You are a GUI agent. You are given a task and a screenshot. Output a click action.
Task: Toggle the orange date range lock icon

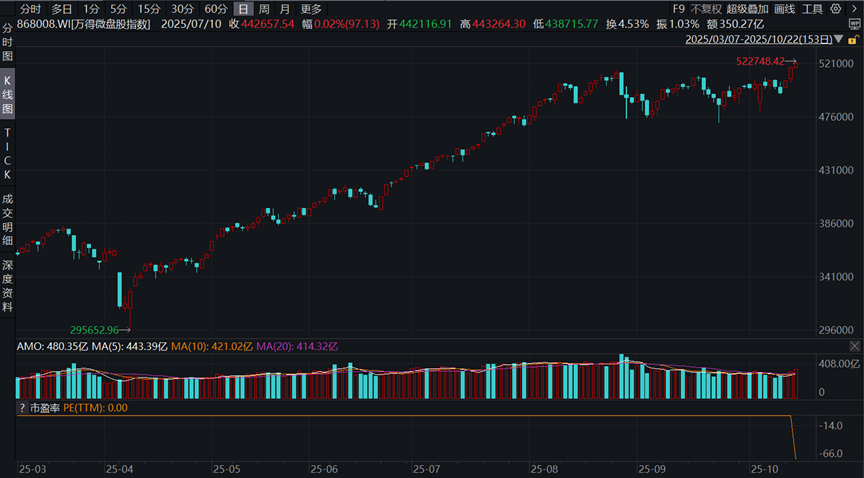coord(853,41)
